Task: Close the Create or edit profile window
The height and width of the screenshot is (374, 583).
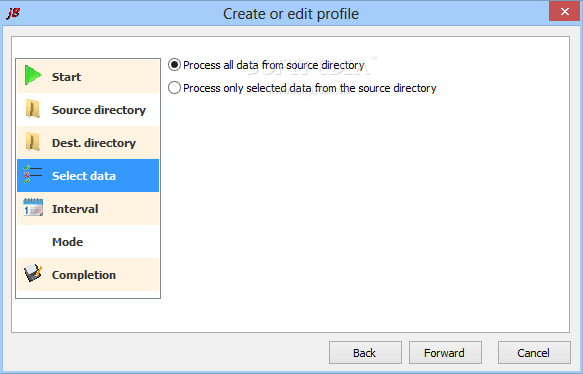Action: point(564,12)
